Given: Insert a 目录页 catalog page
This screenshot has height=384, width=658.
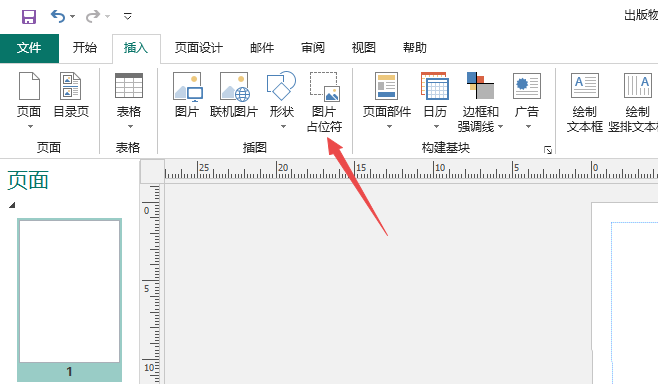Looking at the screenshot, I should click(x=71, y=95).
